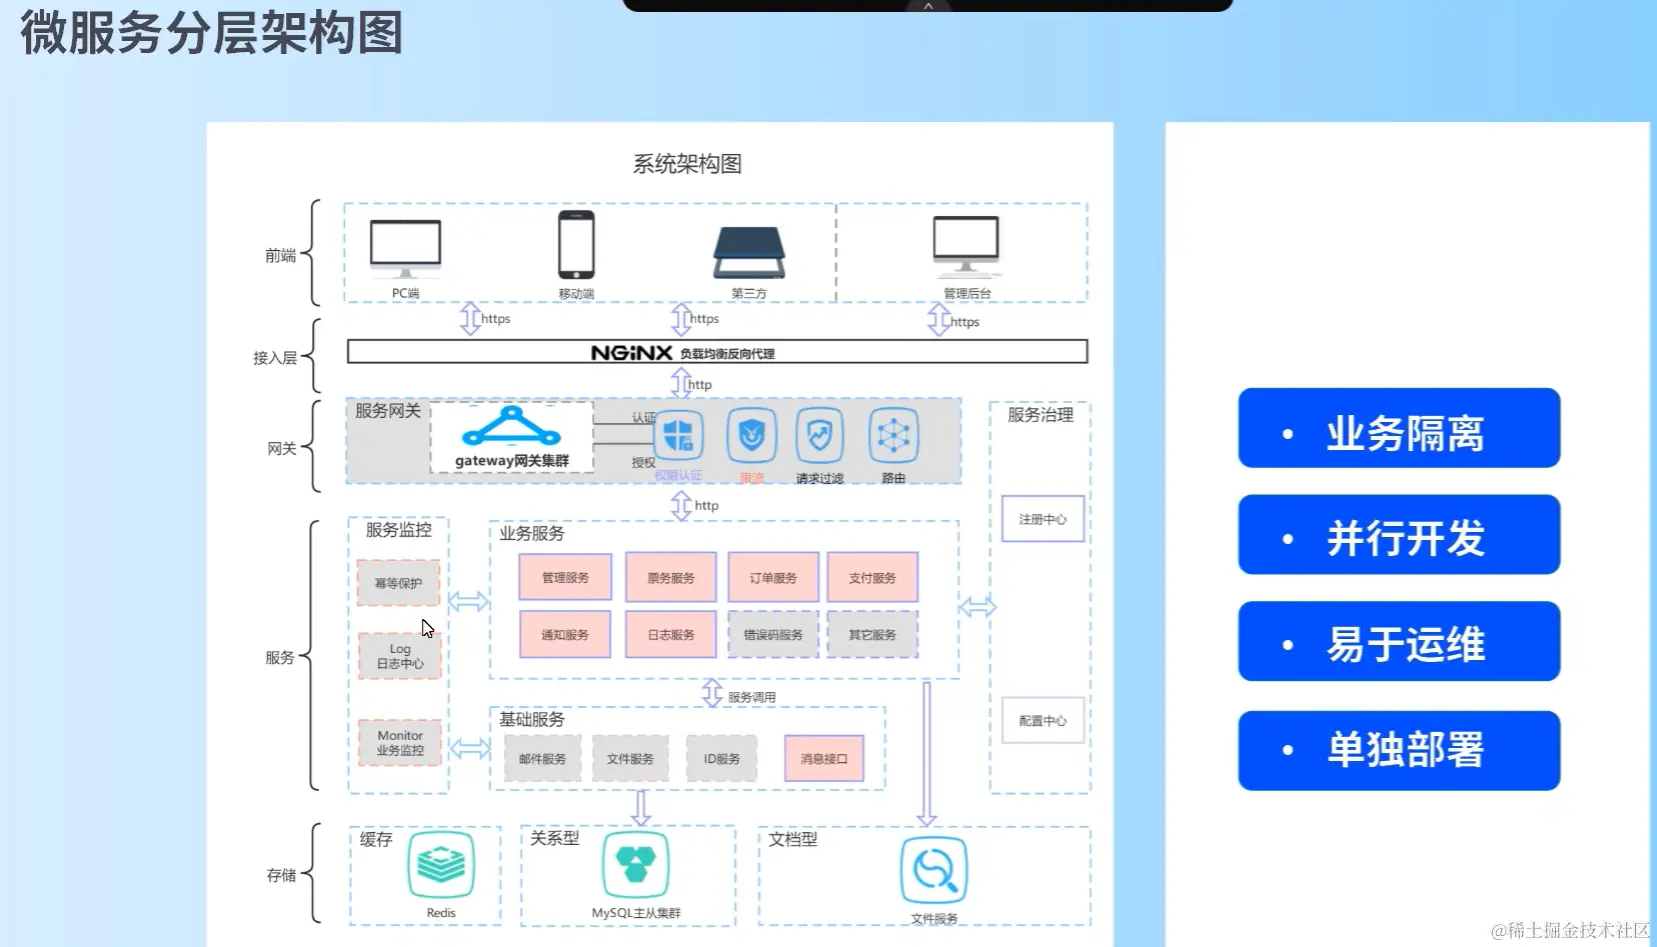Click the PC端 monitor icon
1657x947 pixels.
point(405,248)
